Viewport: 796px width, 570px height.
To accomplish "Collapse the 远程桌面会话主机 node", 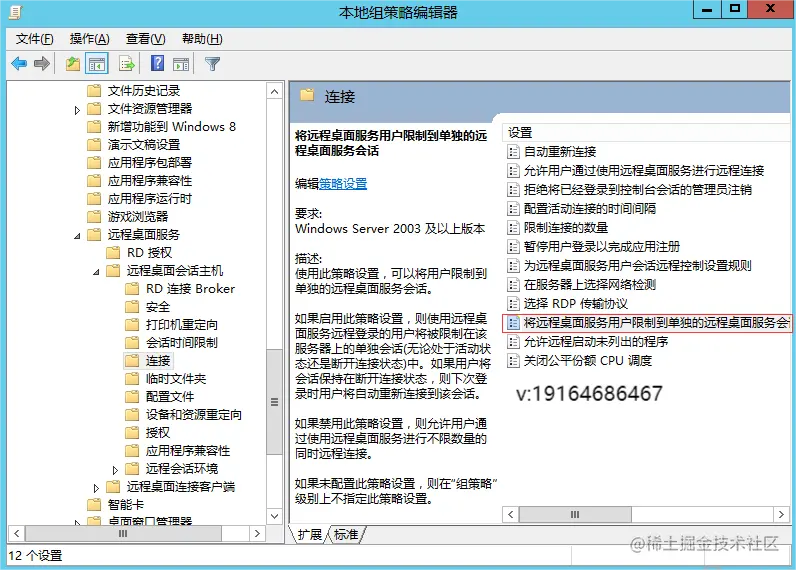I will [96, 272].
